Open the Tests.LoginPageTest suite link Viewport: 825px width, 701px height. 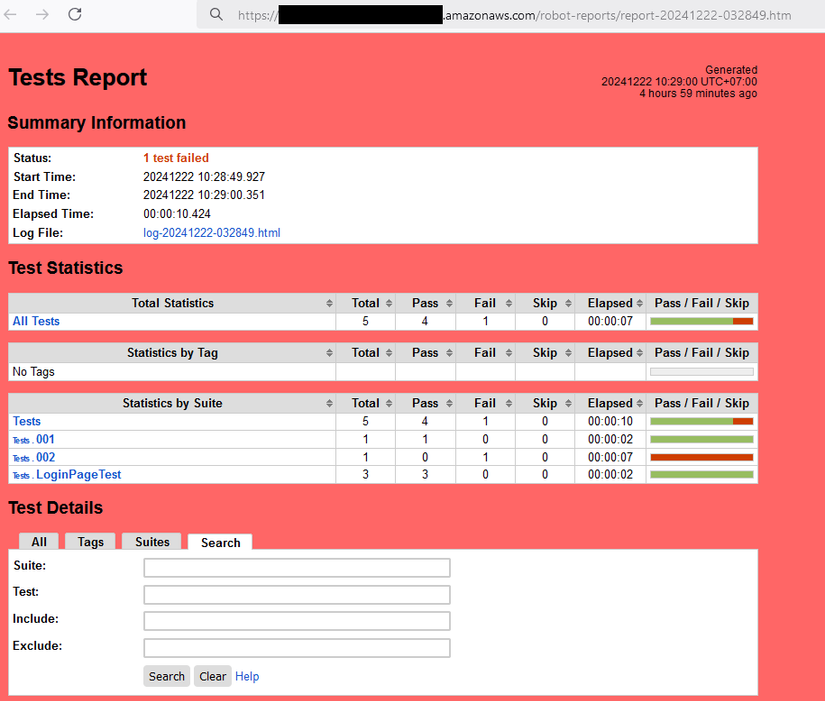67,475
